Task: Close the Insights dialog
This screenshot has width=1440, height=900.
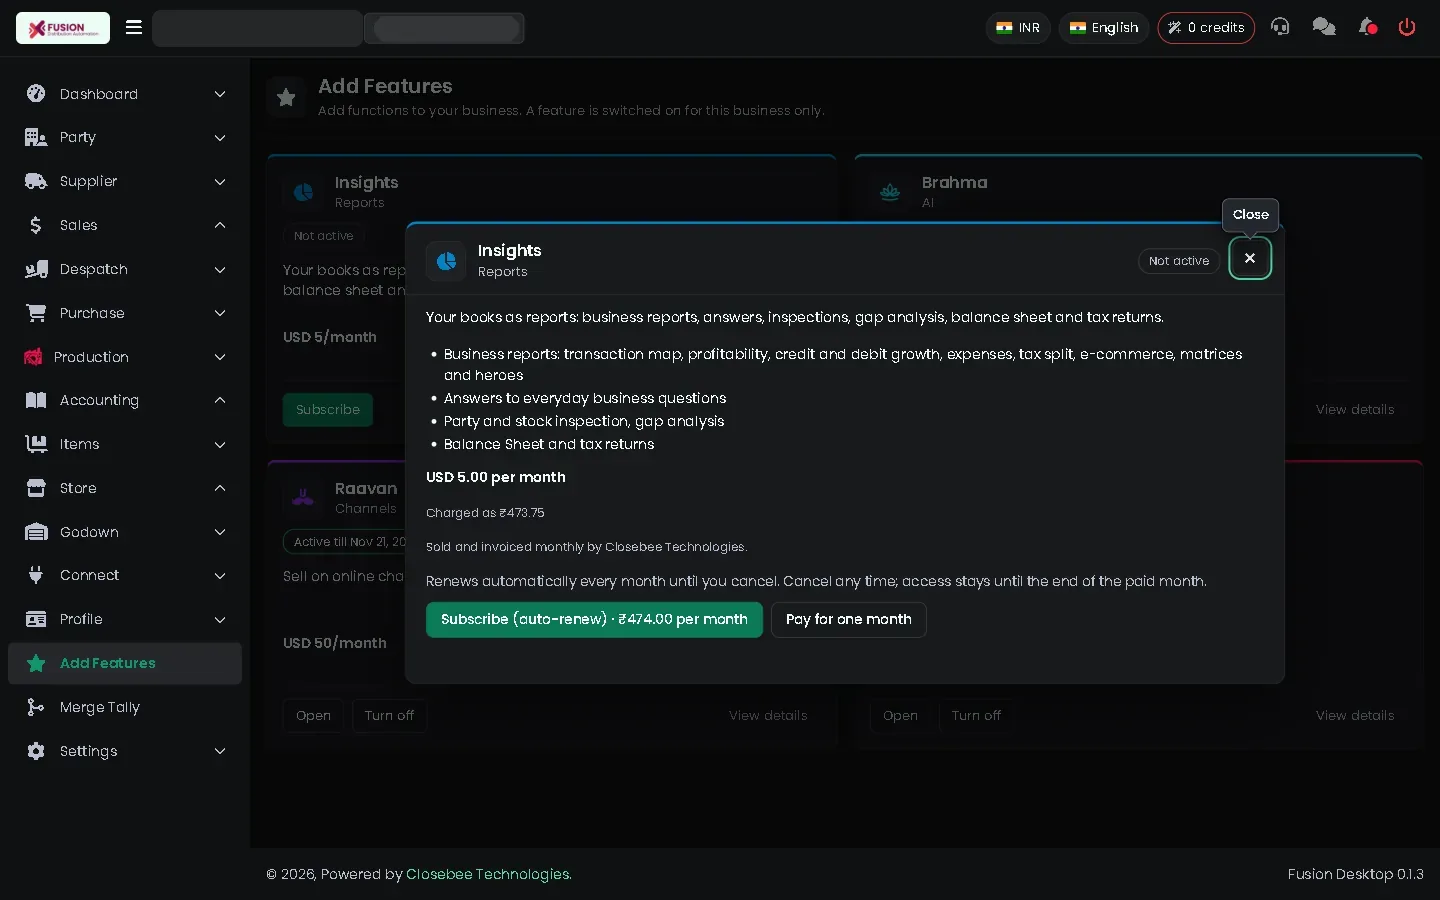Action: tap(1250, 258)
